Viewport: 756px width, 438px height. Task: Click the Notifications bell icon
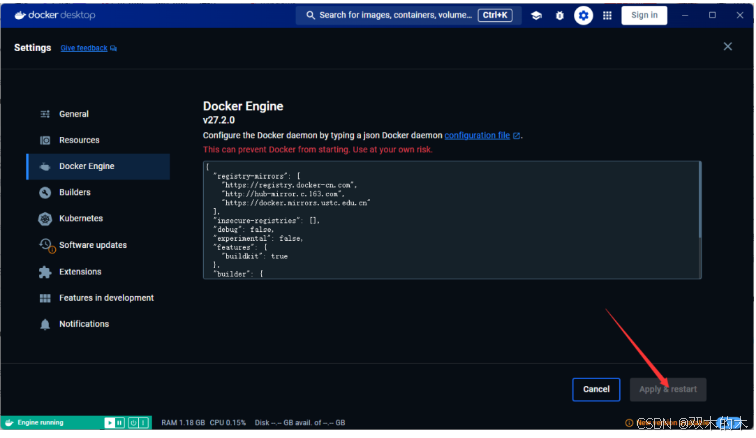pyautogui.click(x=45, y=324)
